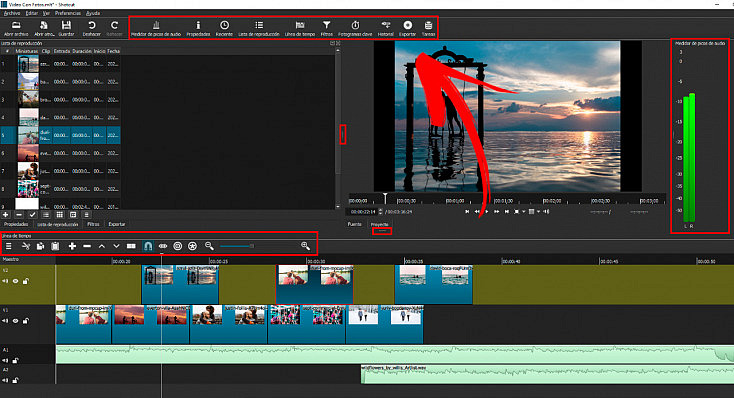Open the timeline hamburger menu
The image size is (734, 398).
[8, 246]
